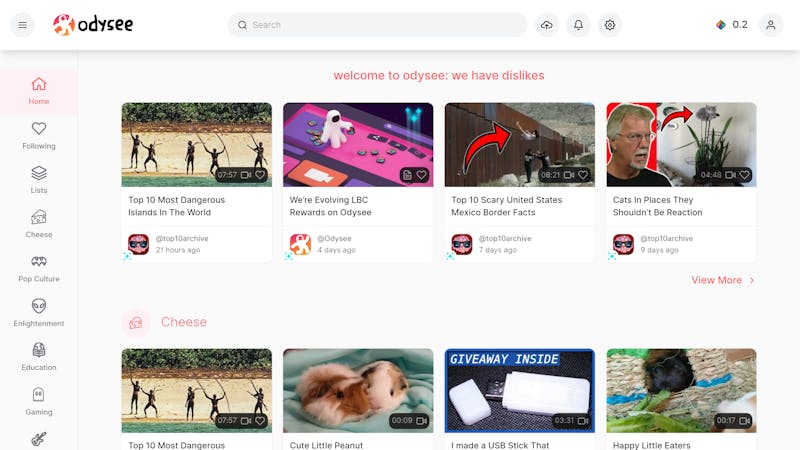Favorite Cheese-row Dangerous Islands video heart

click(260, 420)
